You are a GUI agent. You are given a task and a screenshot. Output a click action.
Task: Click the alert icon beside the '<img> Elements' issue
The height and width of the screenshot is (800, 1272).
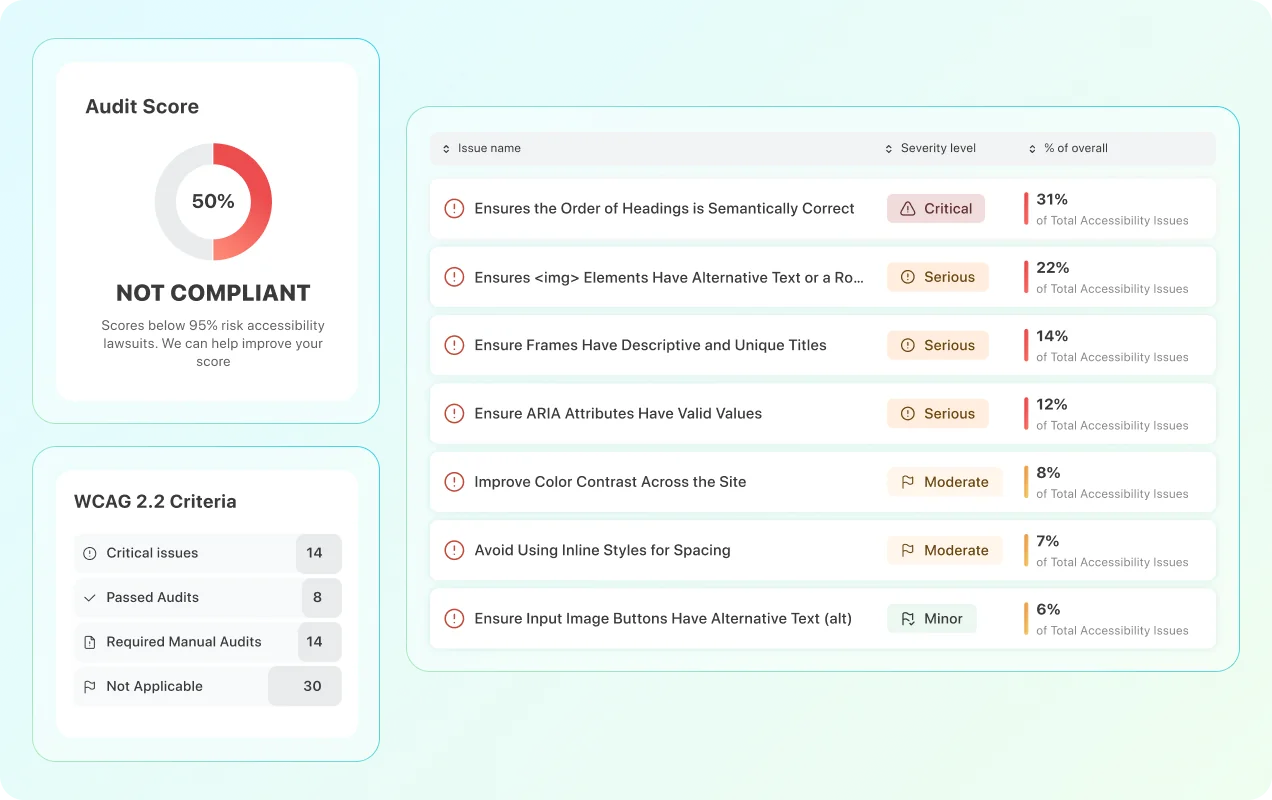(454, 277)
